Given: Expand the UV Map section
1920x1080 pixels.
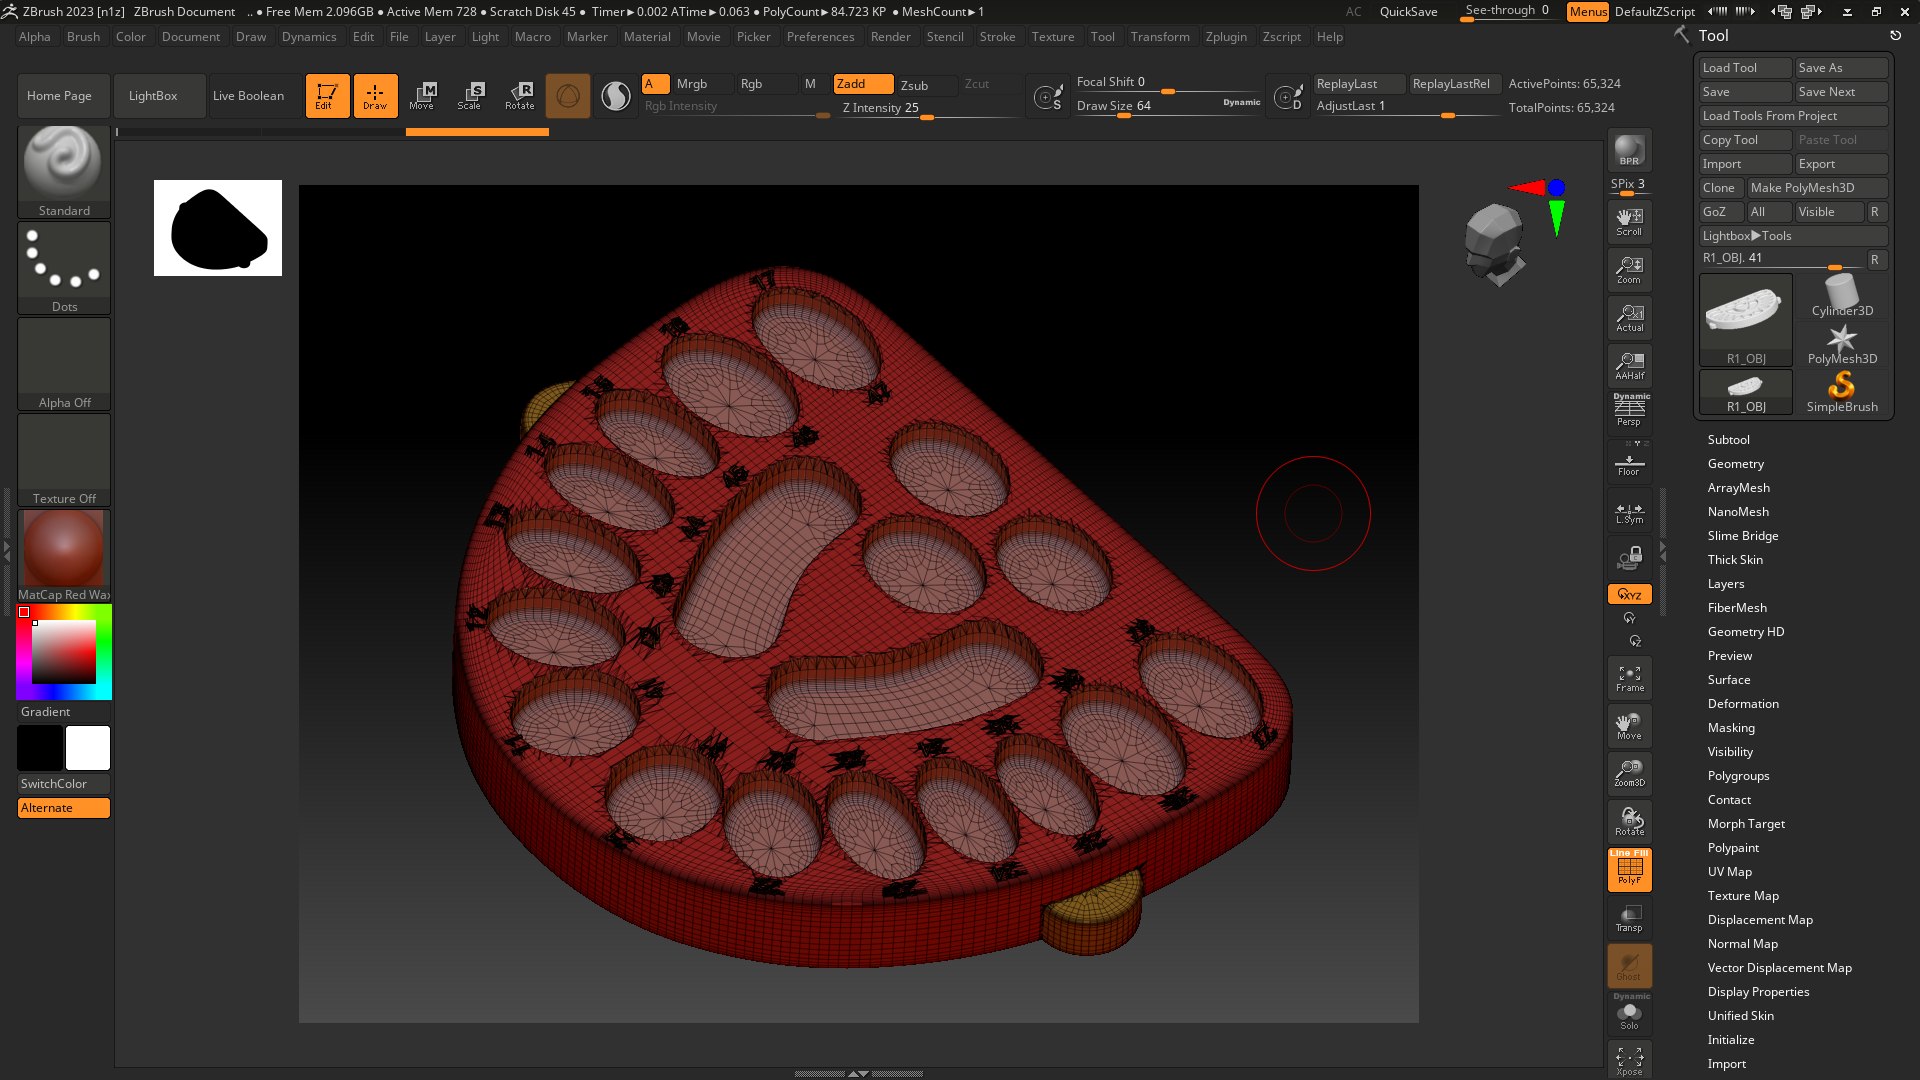Looking at the screenshot, I should coord(1729,872).
